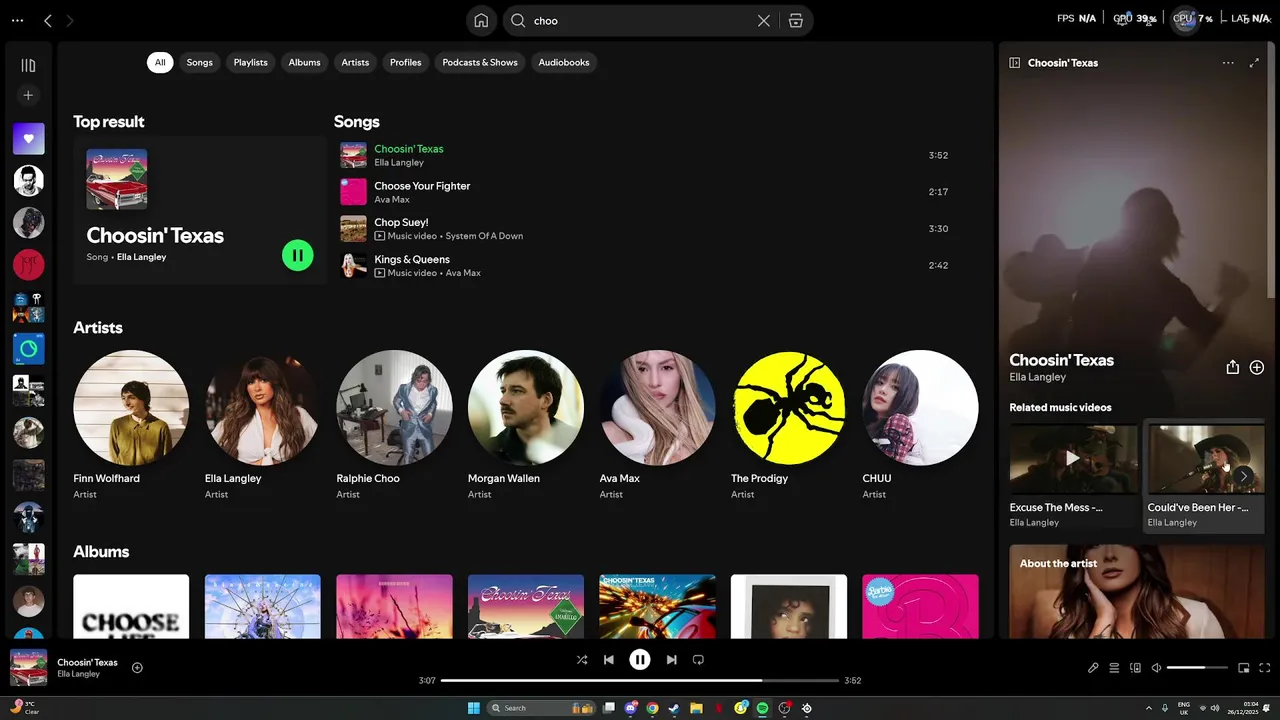Filter results by Playlists
The width and height of the screenshot is (1280, 720).
tap(251, 62)
